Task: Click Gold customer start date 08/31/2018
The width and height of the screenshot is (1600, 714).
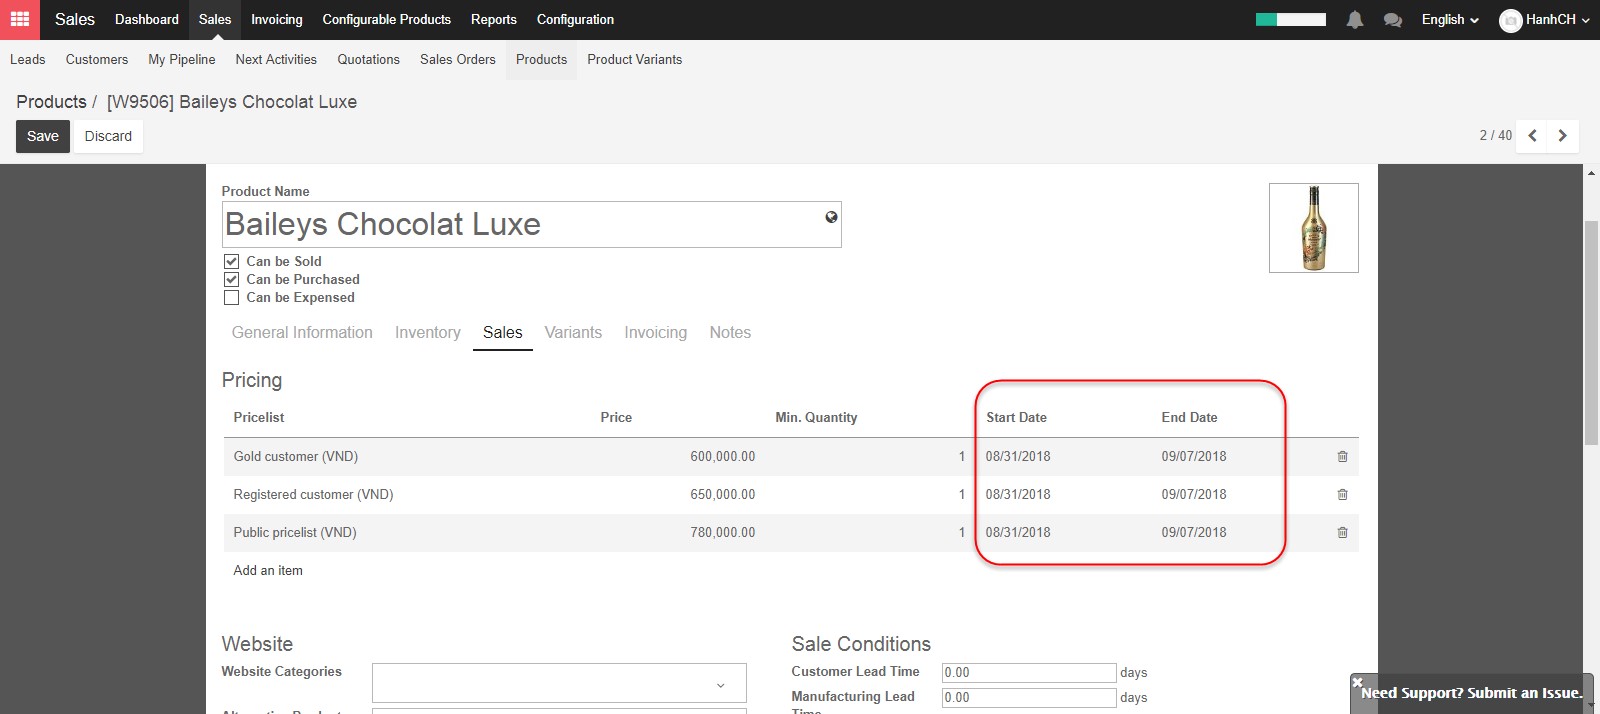Action: [x=1018, y=457]
